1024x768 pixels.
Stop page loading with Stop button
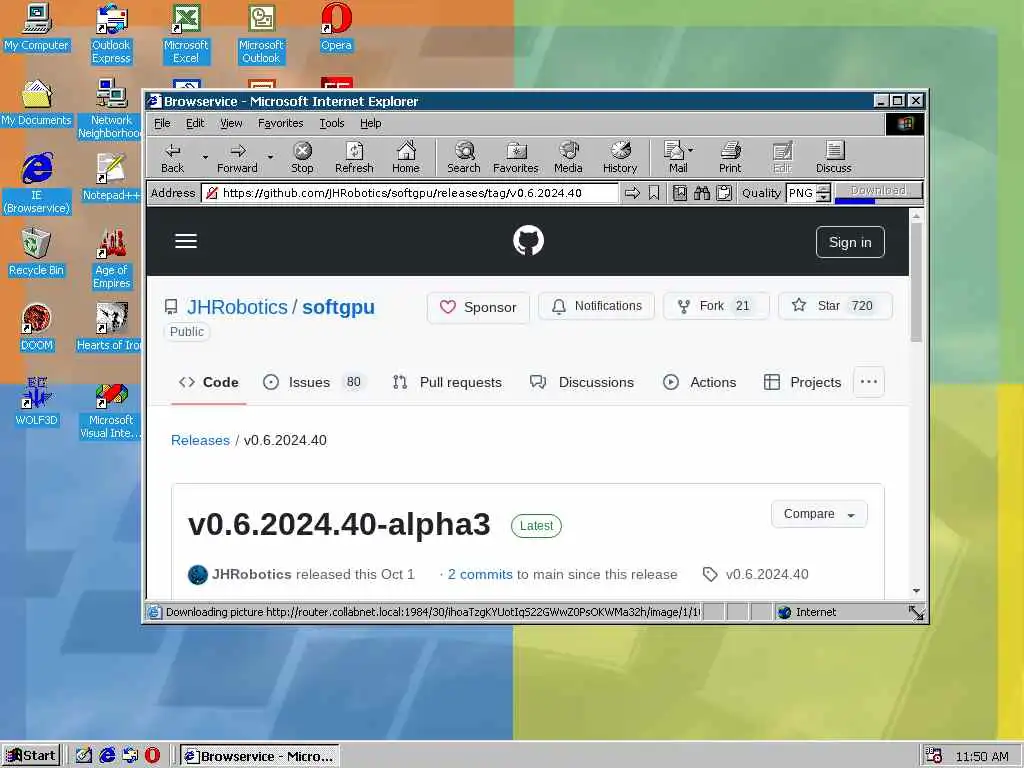point(302,157)
